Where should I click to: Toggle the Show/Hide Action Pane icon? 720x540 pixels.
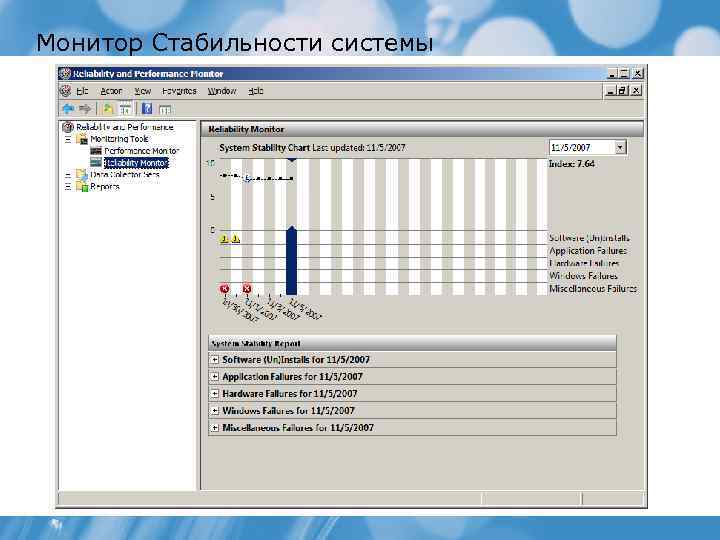165,109
